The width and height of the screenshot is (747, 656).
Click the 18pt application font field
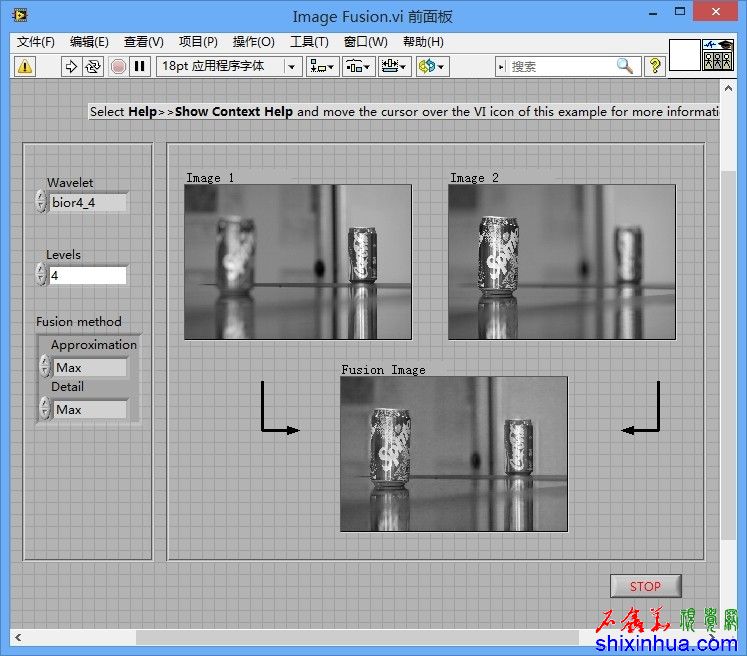(220, 66)
